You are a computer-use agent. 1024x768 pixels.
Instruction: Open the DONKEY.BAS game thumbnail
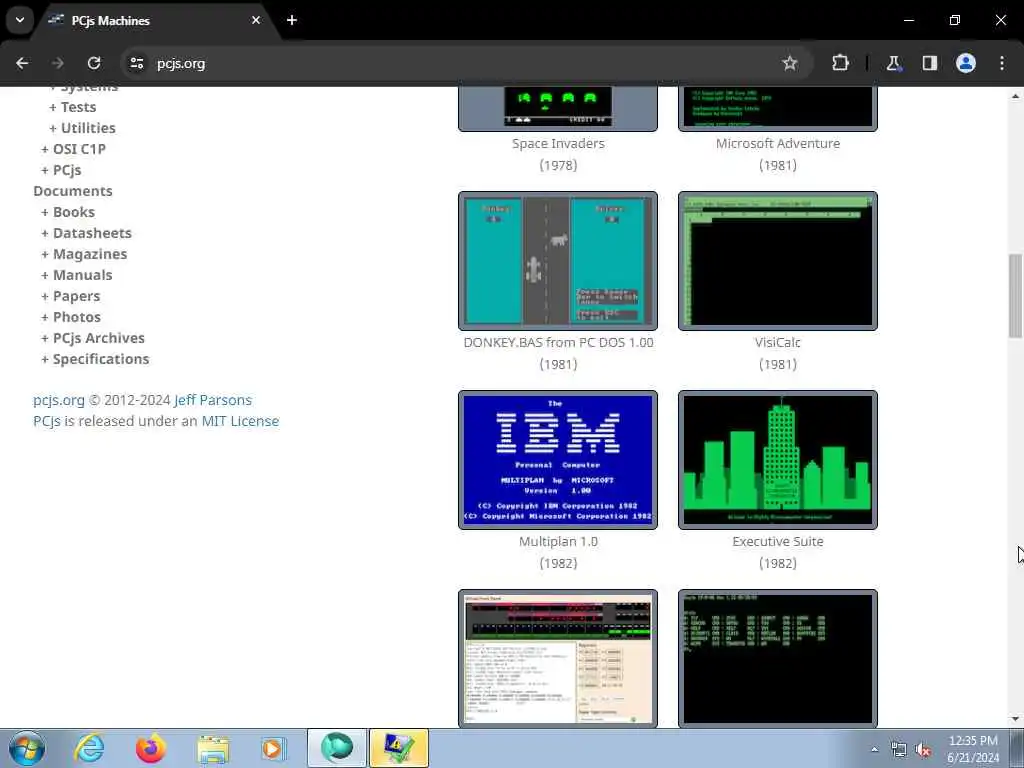558,261
